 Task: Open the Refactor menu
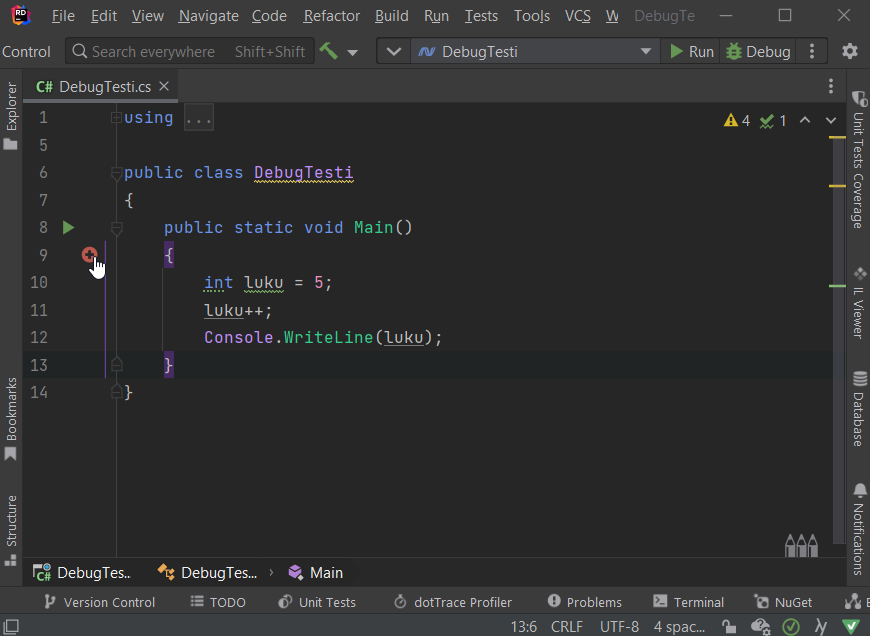[331, 16]
